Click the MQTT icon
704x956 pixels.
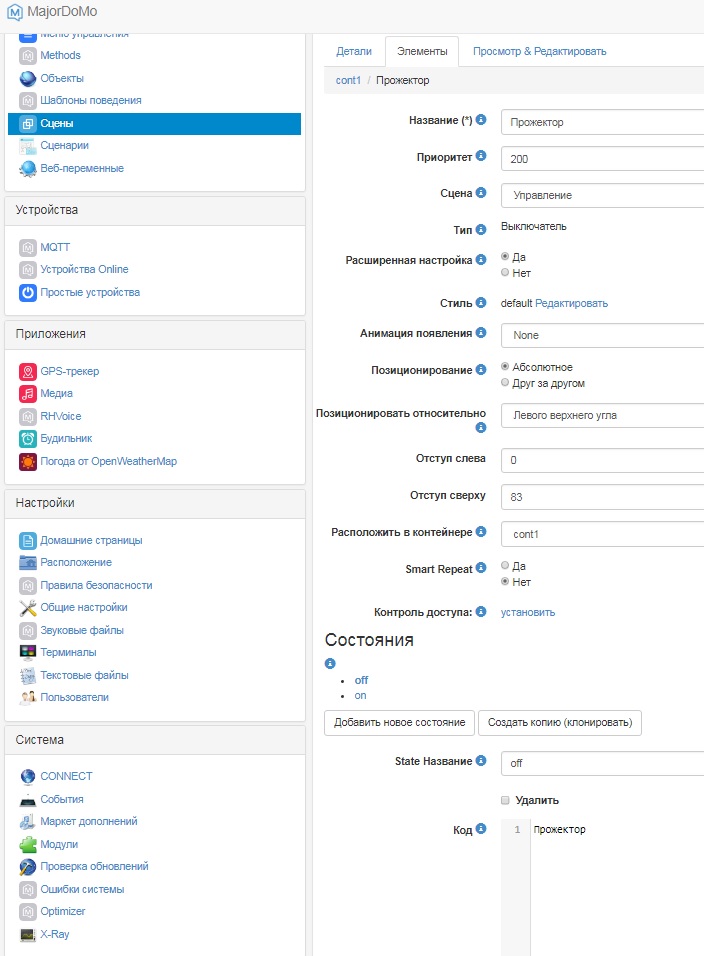(x=27, y=248)
